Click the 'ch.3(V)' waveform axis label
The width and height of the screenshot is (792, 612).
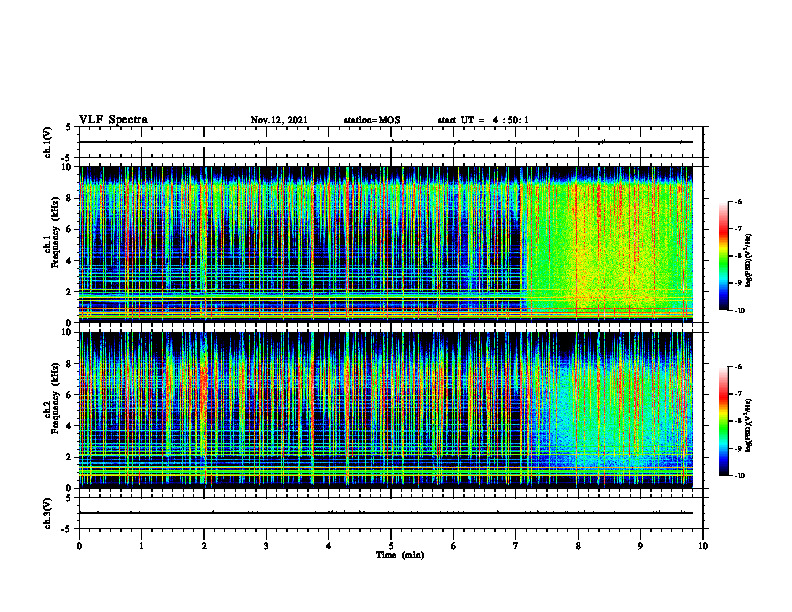click(47, 513)
